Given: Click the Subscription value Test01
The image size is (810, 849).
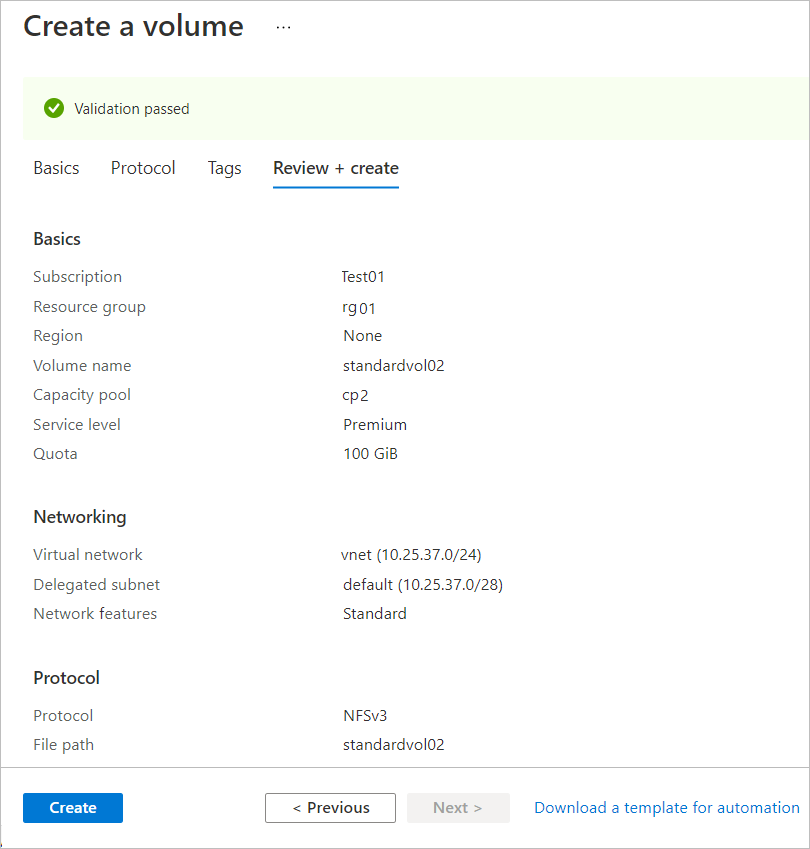Looking at the screenshot, I should pyautogui.click(x=364, y=276).
